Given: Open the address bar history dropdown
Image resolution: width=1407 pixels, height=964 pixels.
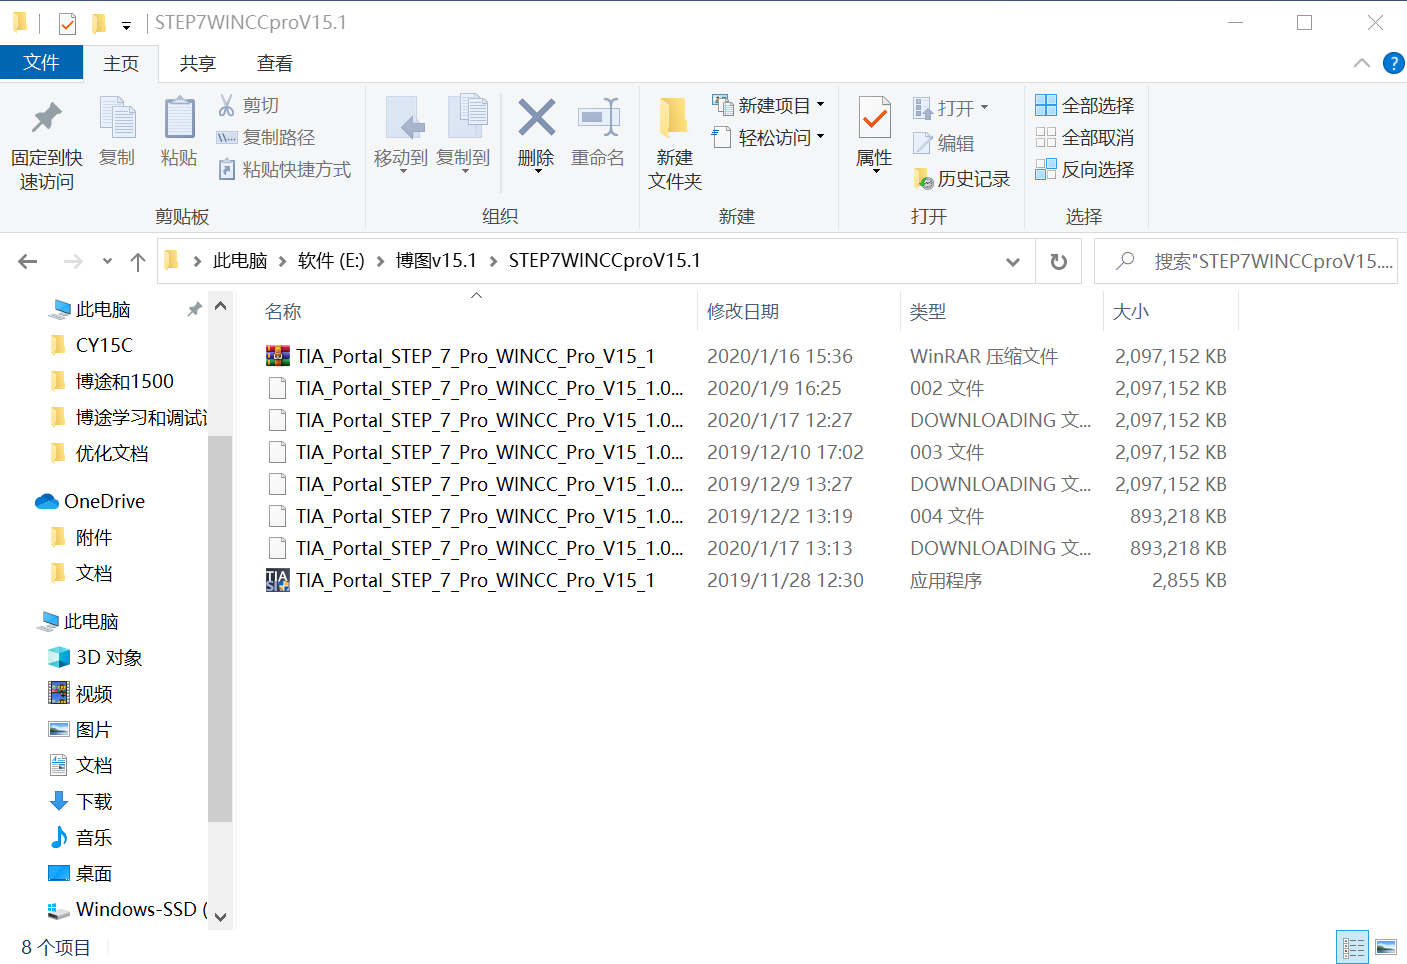Looking at the screenshot, I should pyautogui.click(x=1012, y=262).
